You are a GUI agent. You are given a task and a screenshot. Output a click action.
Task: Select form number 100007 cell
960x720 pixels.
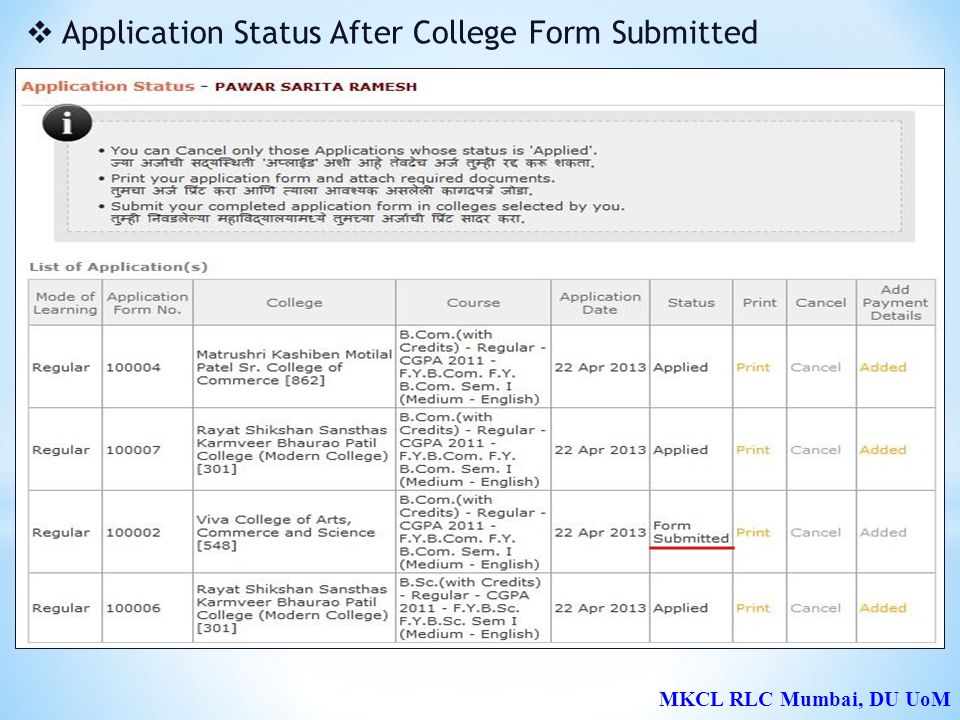click(148, 449)
